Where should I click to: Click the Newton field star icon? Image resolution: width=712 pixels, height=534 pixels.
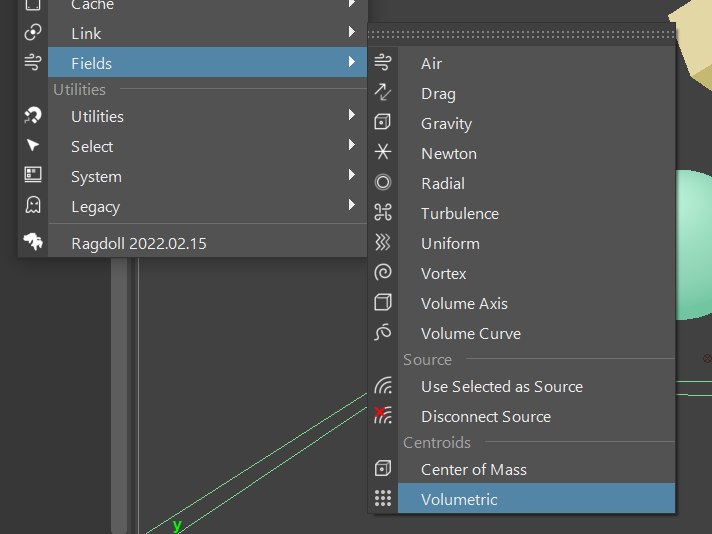click(x=382, y=153)
